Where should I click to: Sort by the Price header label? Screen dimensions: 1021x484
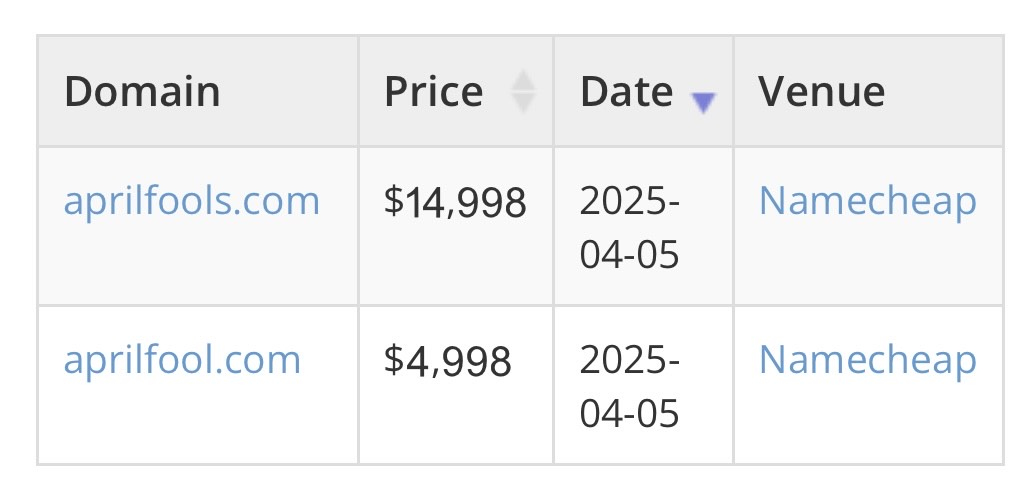(x=433, y=92)
